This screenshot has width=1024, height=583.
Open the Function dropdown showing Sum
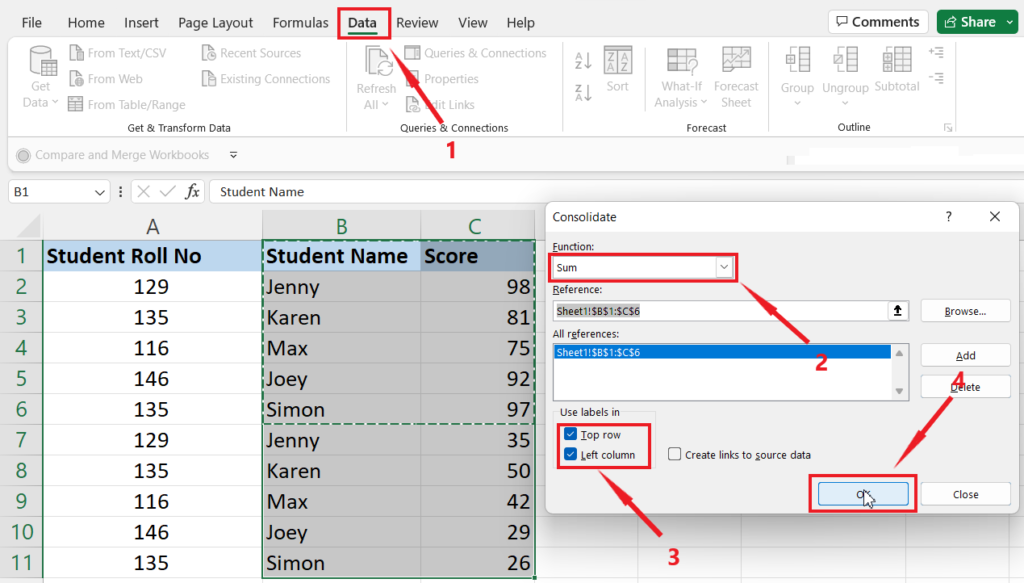tap(724, 268)
